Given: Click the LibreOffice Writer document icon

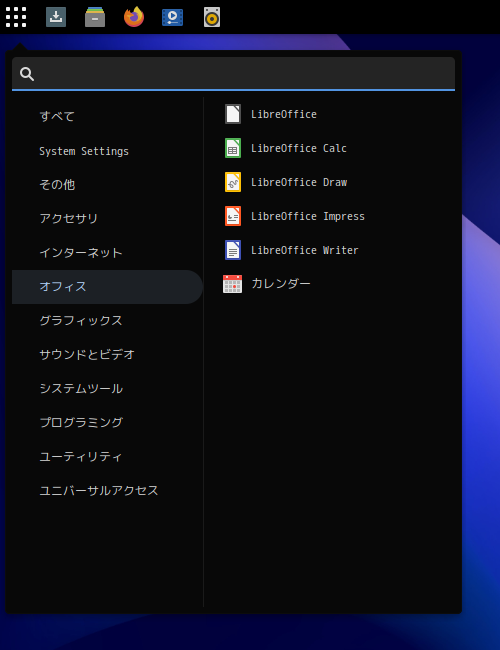Looking at the screenshot, I should pyautogui.click(x=233, y=250).
